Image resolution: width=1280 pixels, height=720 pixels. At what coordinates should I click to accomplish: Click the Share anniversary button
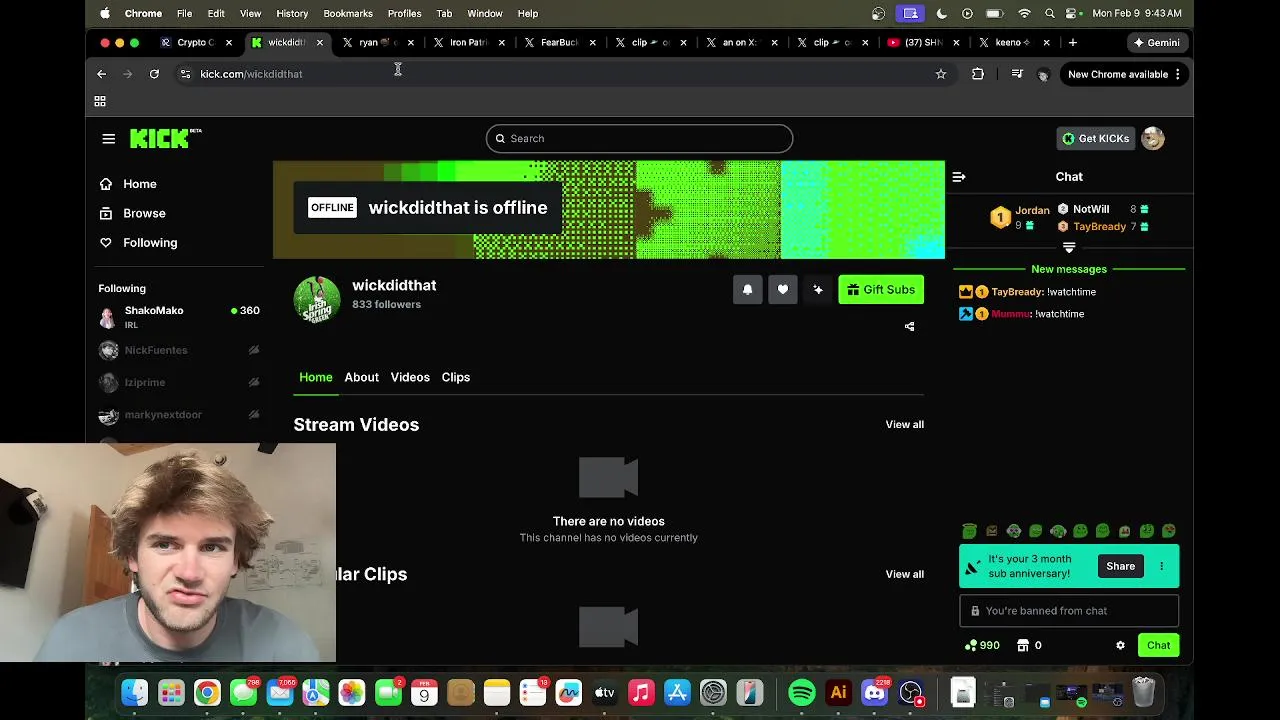click(x=1120, y=566)
